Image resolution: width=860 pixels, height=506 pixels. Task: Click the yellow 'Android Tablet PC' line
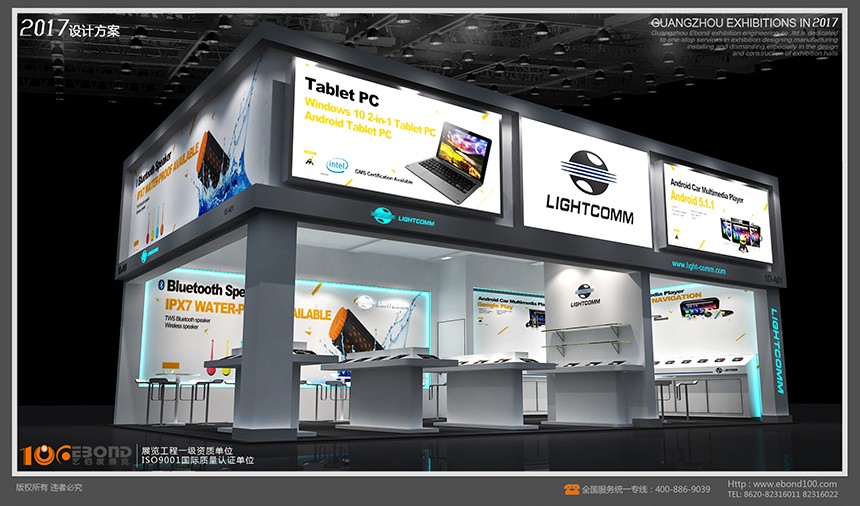point(348,125)
